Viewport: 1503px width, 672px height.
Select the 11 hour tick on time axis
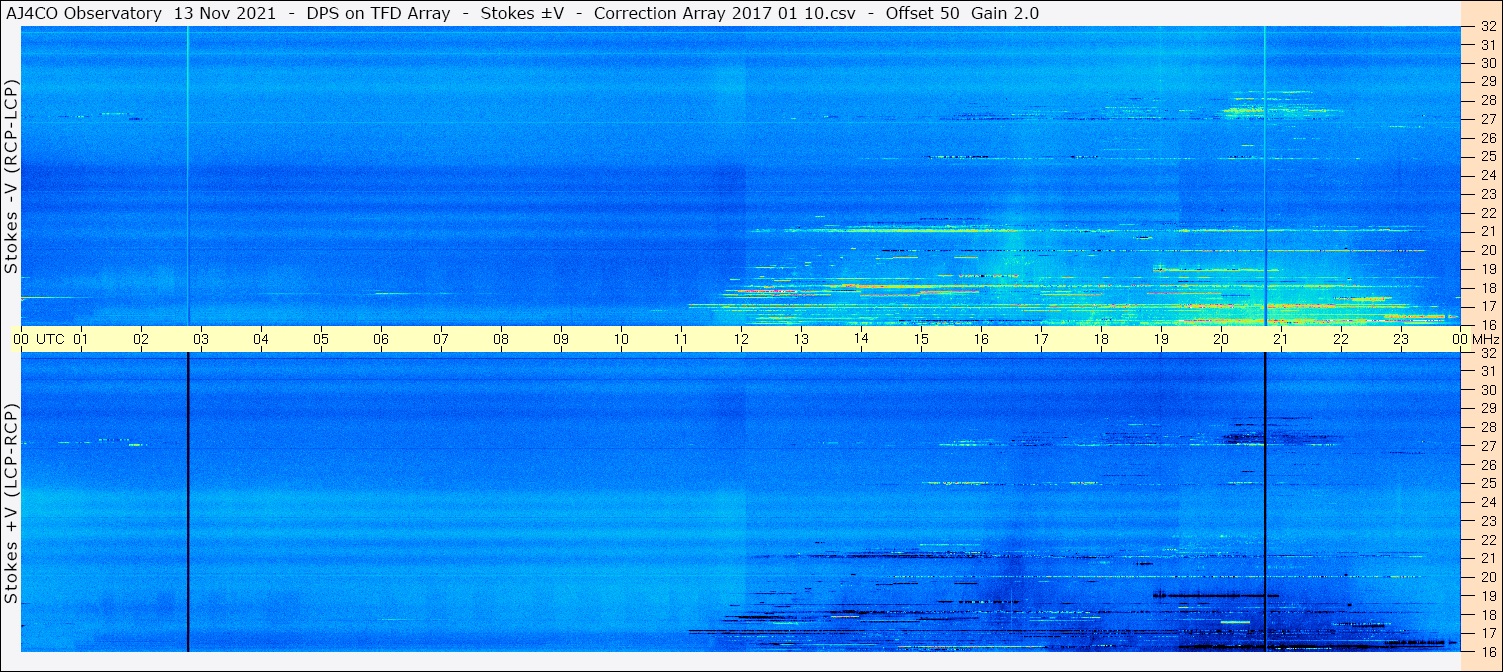pos(681,339)
